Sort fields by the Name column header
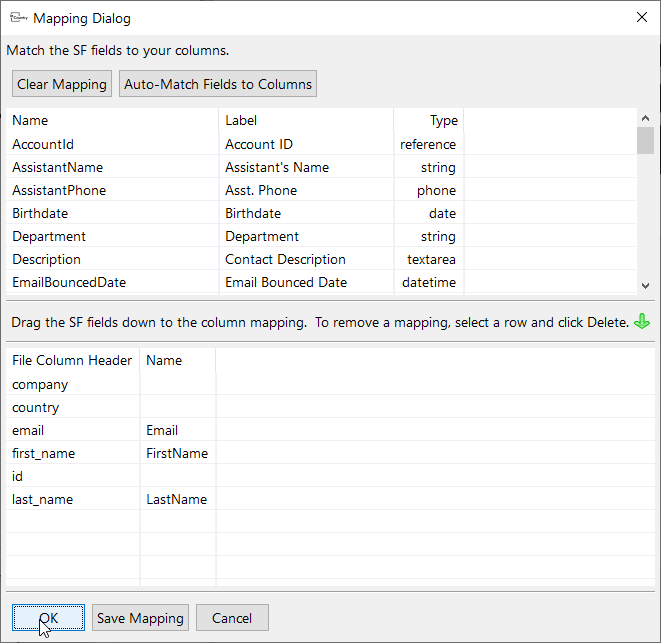Screen dimensions: 661x643 coord(30,120)
